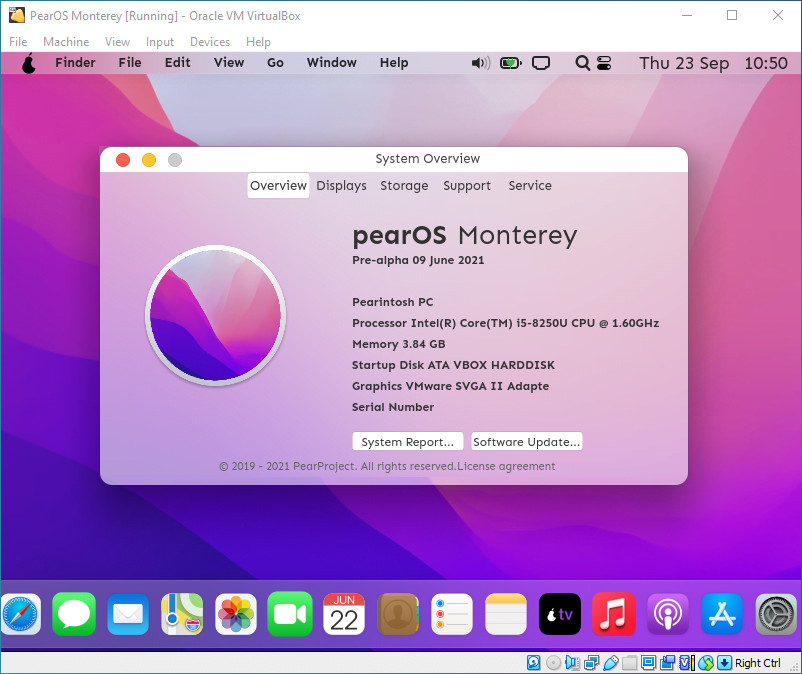Click the Monterey wallpaper circle image
The image size is (802, 674).
click(215, 315)
